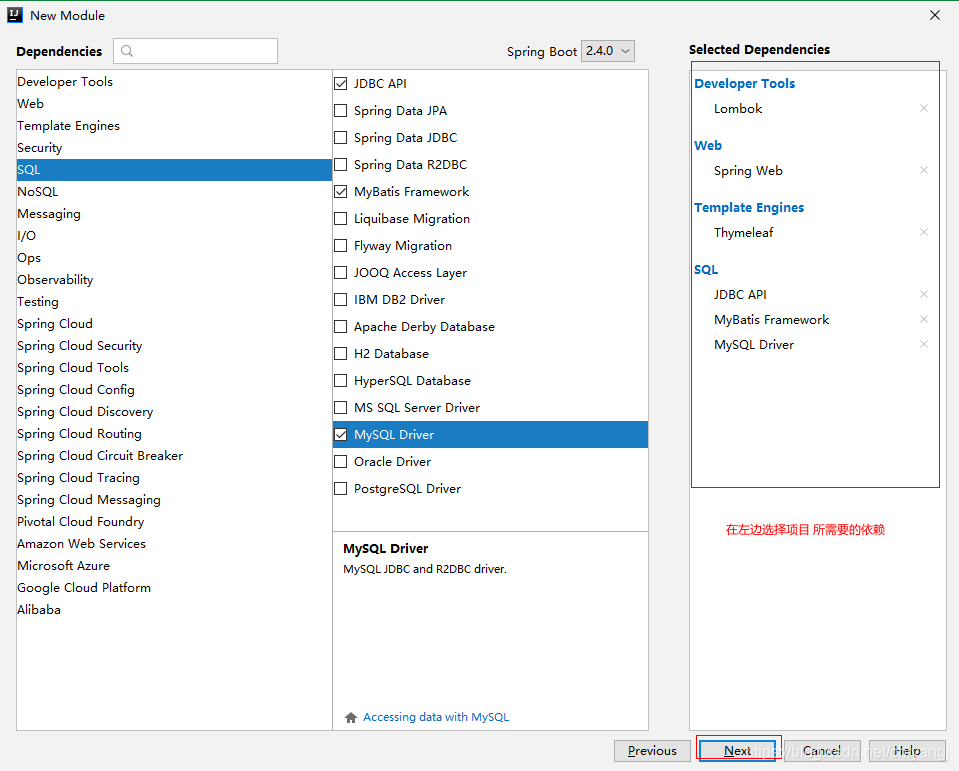Select the Alibaba category
This screenshot has height=771, width=959.
[x=174, y=610]
